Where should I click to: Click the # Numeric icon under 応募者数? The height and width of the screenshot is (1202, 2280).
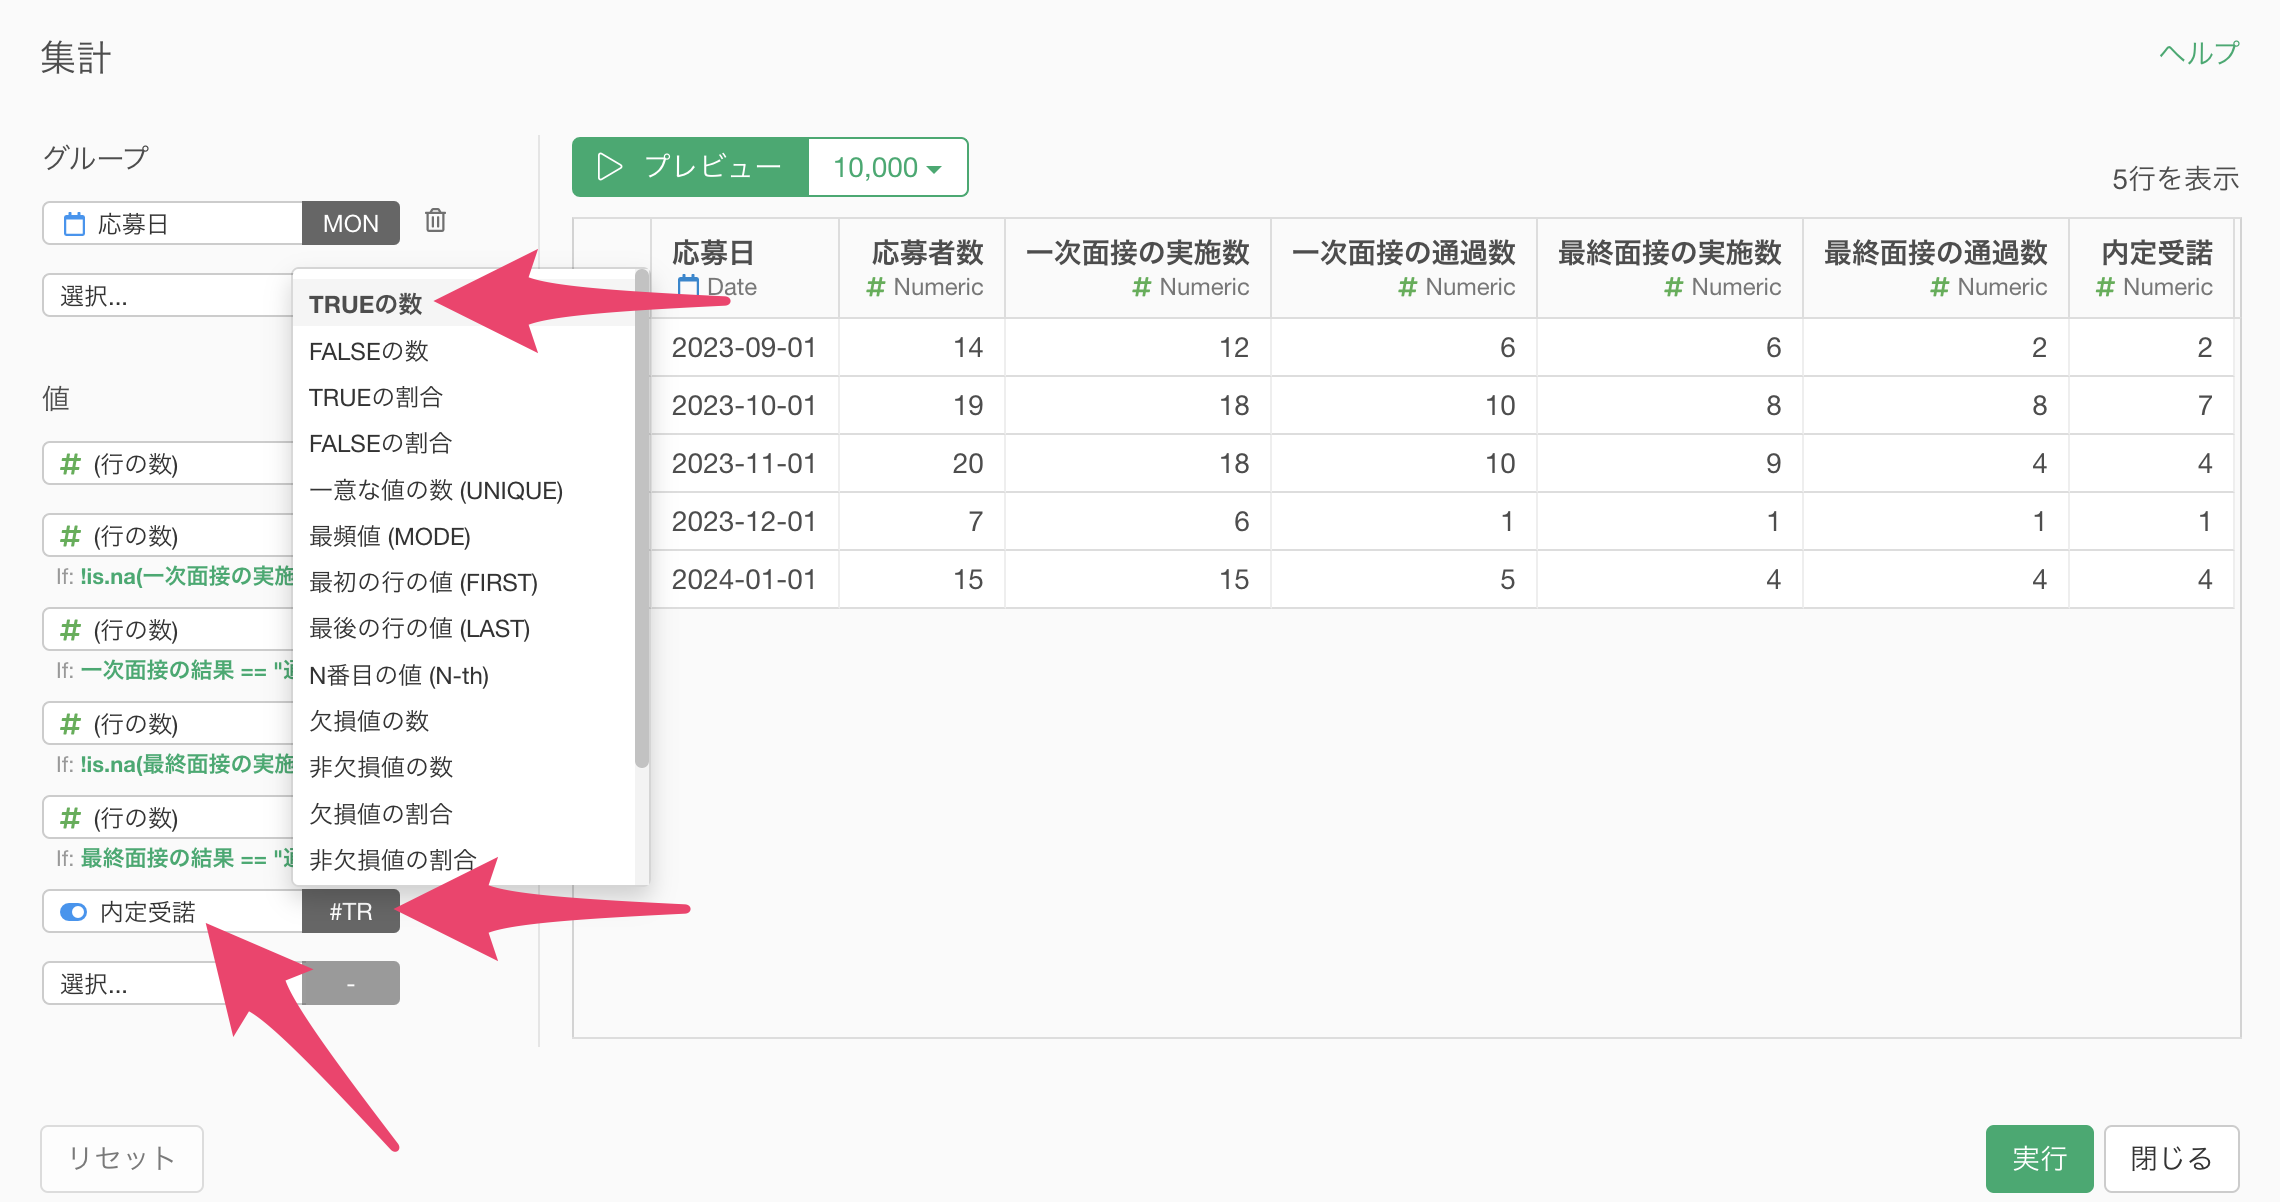(x=876, y=287)
